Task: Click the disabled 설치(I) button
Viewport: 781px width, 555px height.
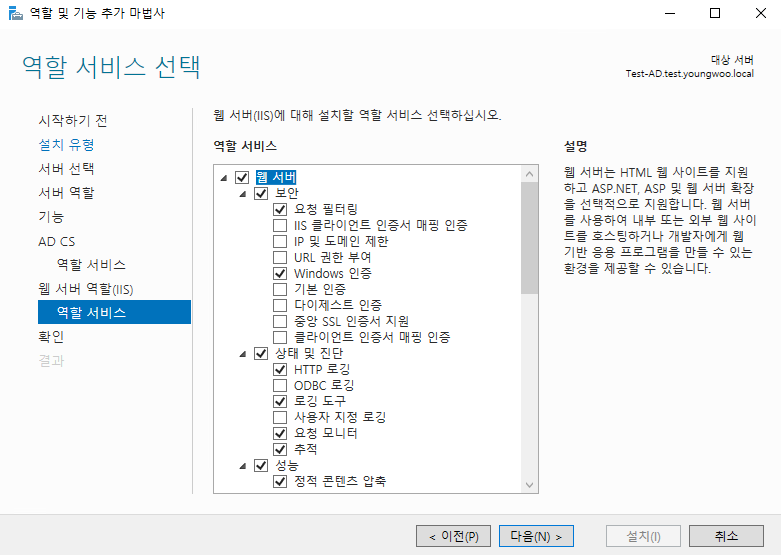Action: [643, 536]
